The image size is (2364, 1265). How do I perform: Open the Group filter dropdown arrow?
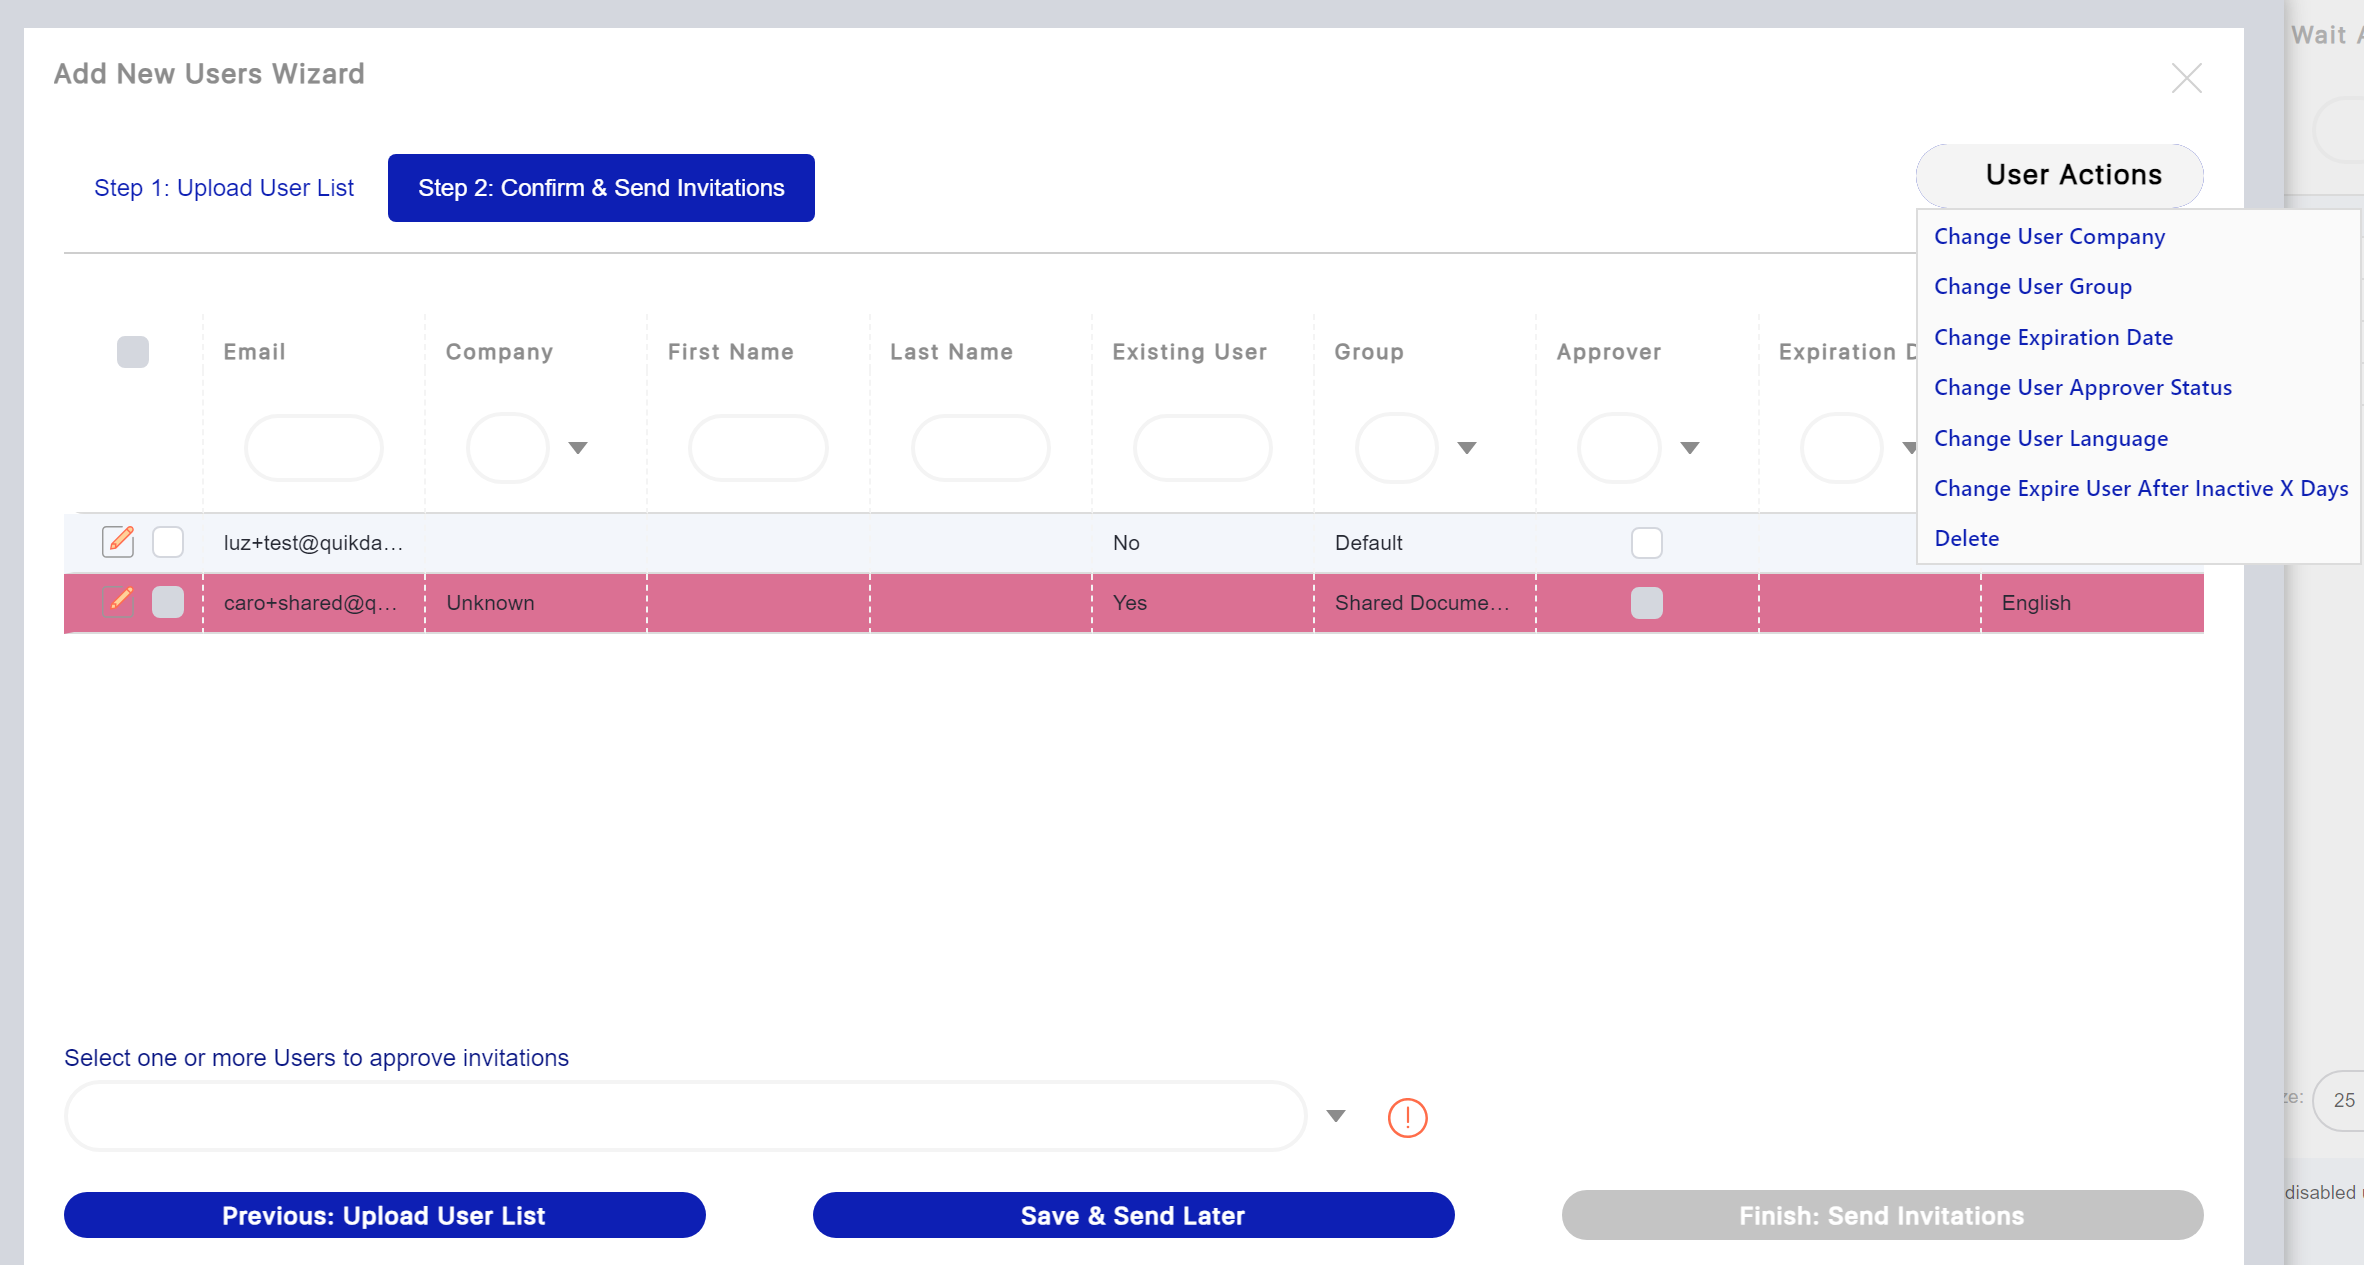1466,448
